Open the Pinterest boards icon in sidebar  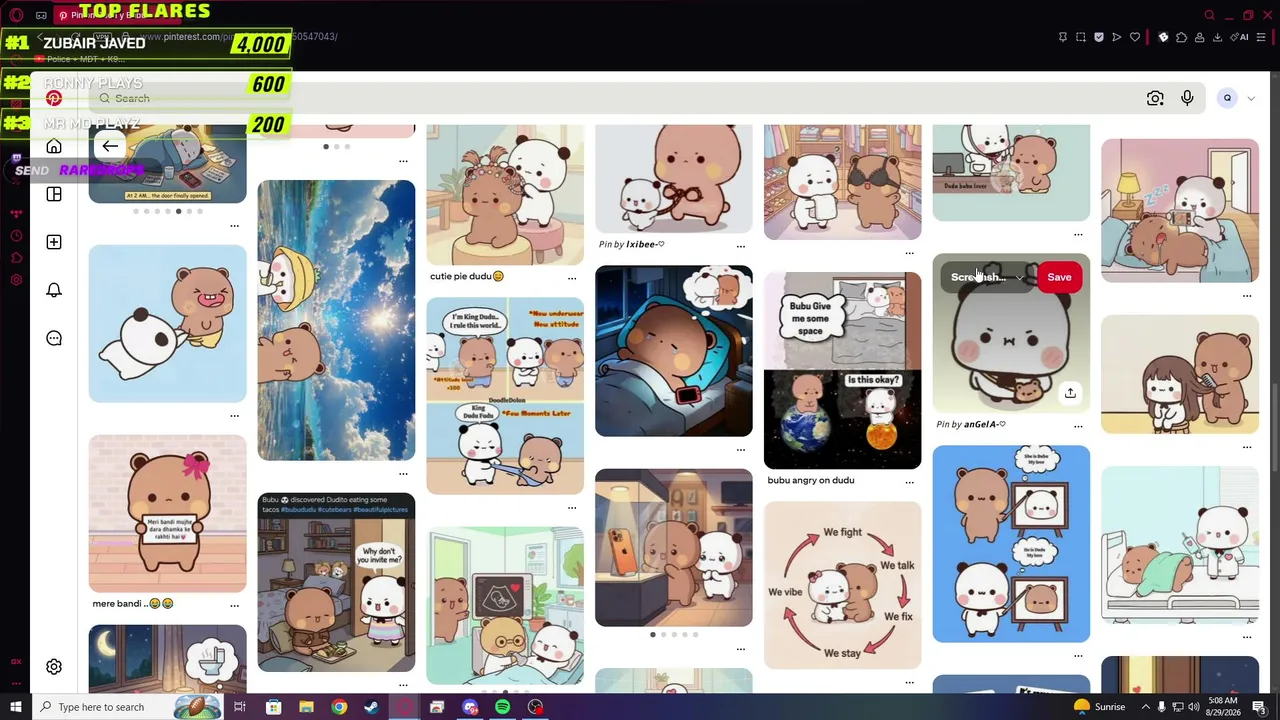tap(54, 194)
